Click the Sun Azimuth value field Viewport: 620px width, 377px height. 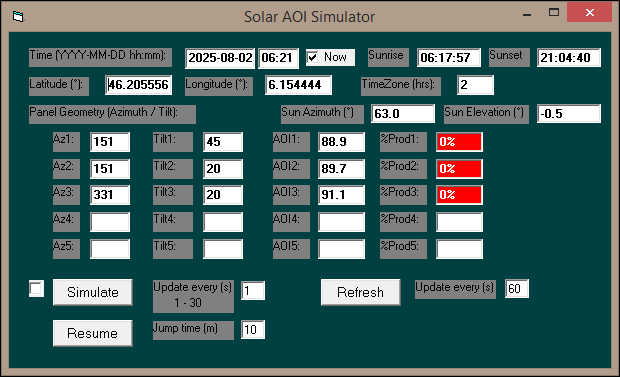pos(403,114)
